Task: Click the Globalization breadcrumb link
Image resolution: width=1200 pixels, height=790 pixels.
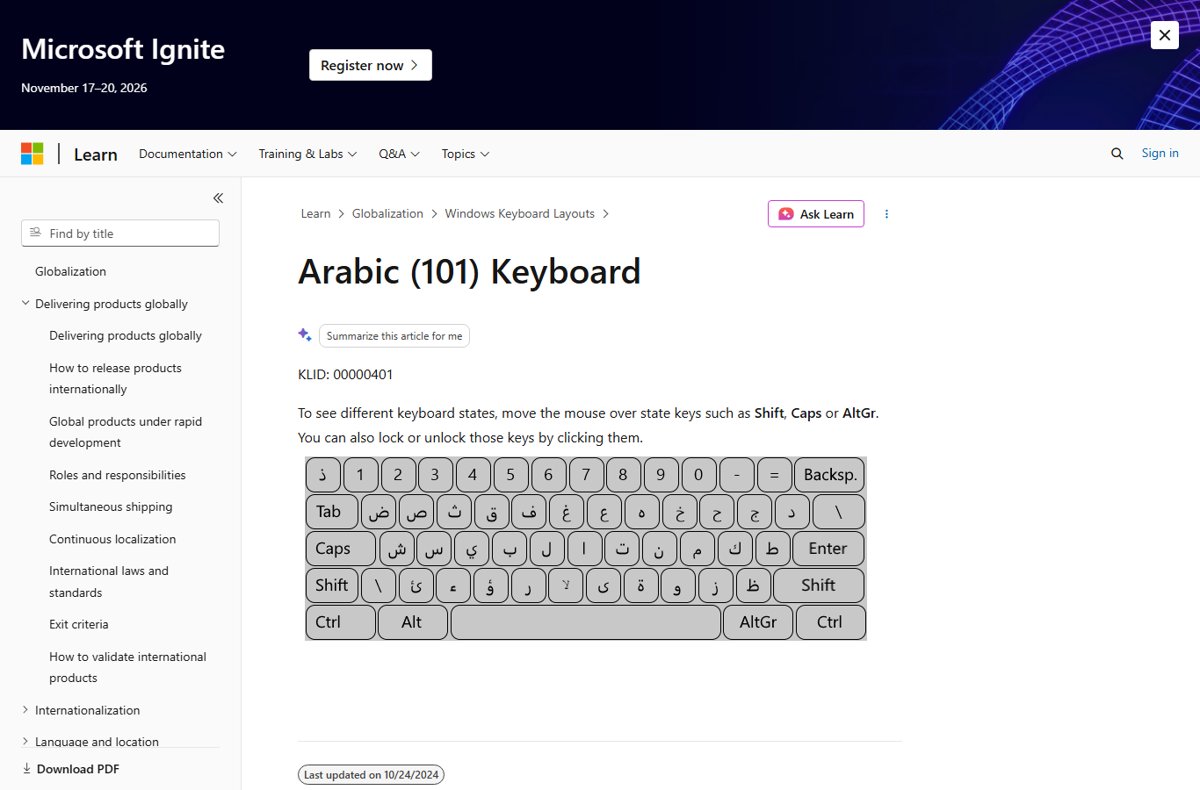Action: coord(387,213)
